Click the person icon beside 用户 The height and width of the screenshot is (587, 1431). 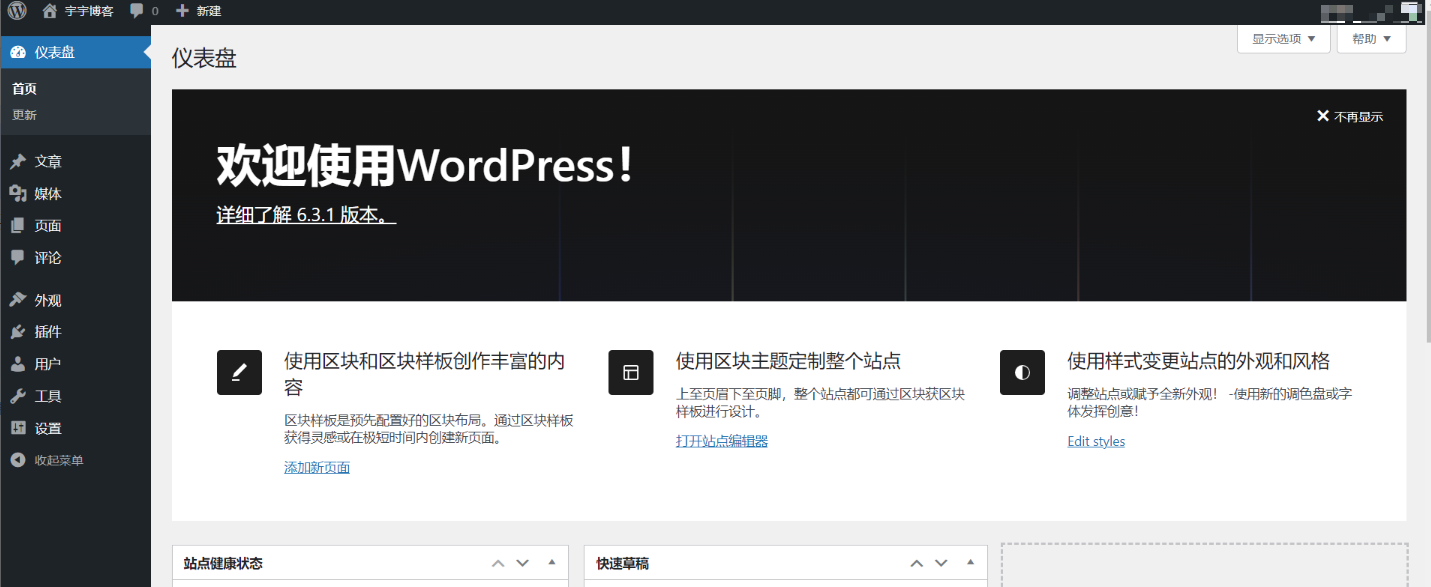click(18, 364)
